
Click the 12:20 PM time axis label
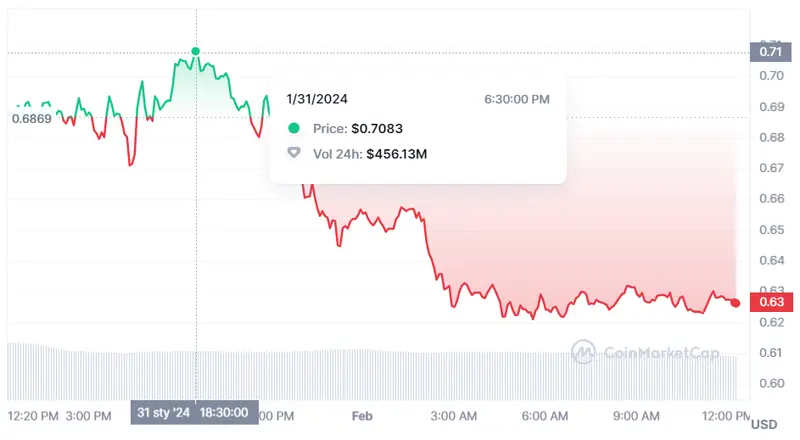click(34, 415)
